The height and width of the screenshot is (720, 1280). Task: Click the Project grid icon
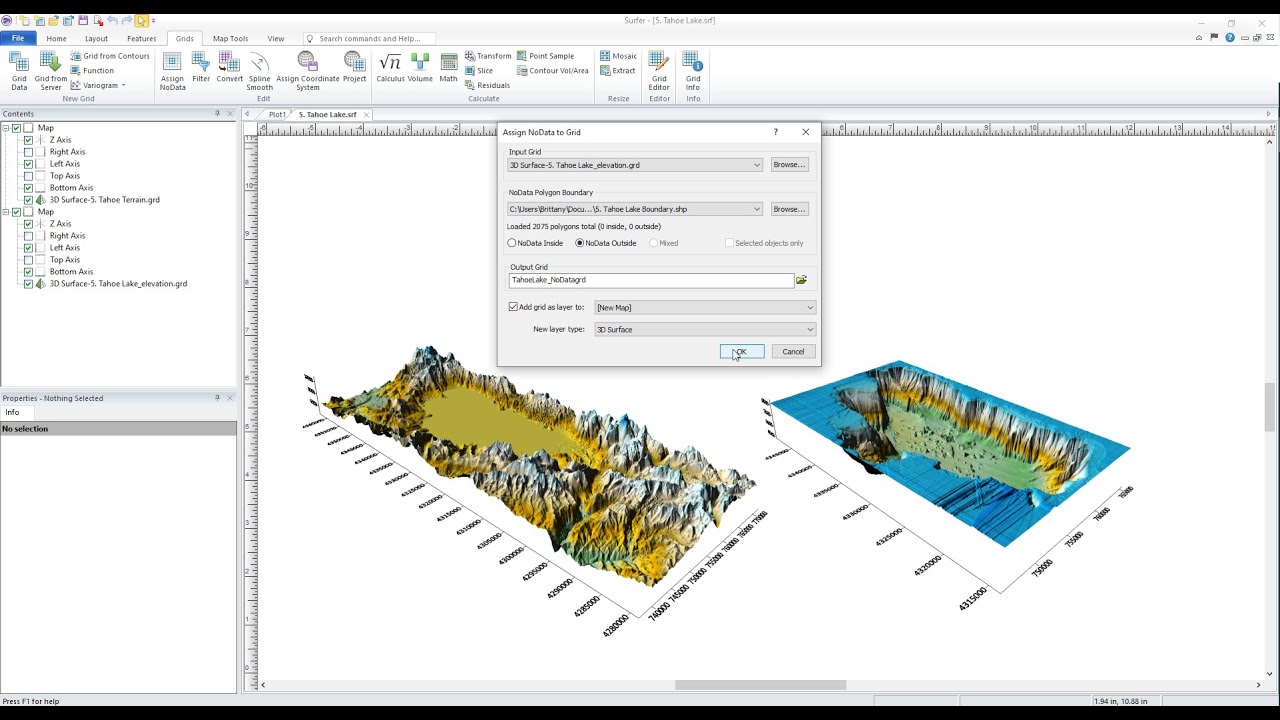click(x=354, y=68)
